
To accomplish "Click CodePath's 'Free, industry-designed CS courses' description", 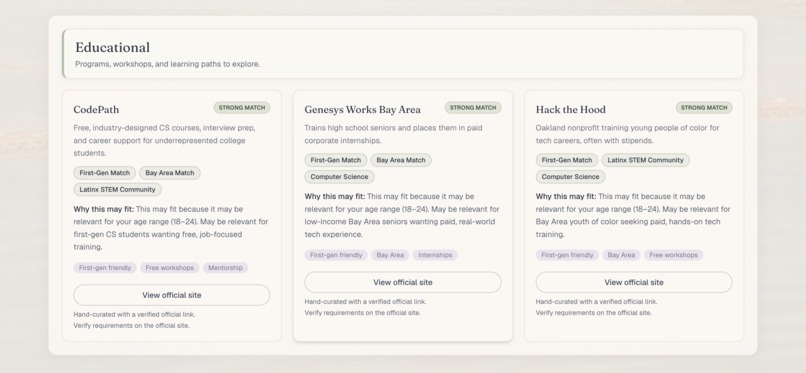I will pos(164,140).
